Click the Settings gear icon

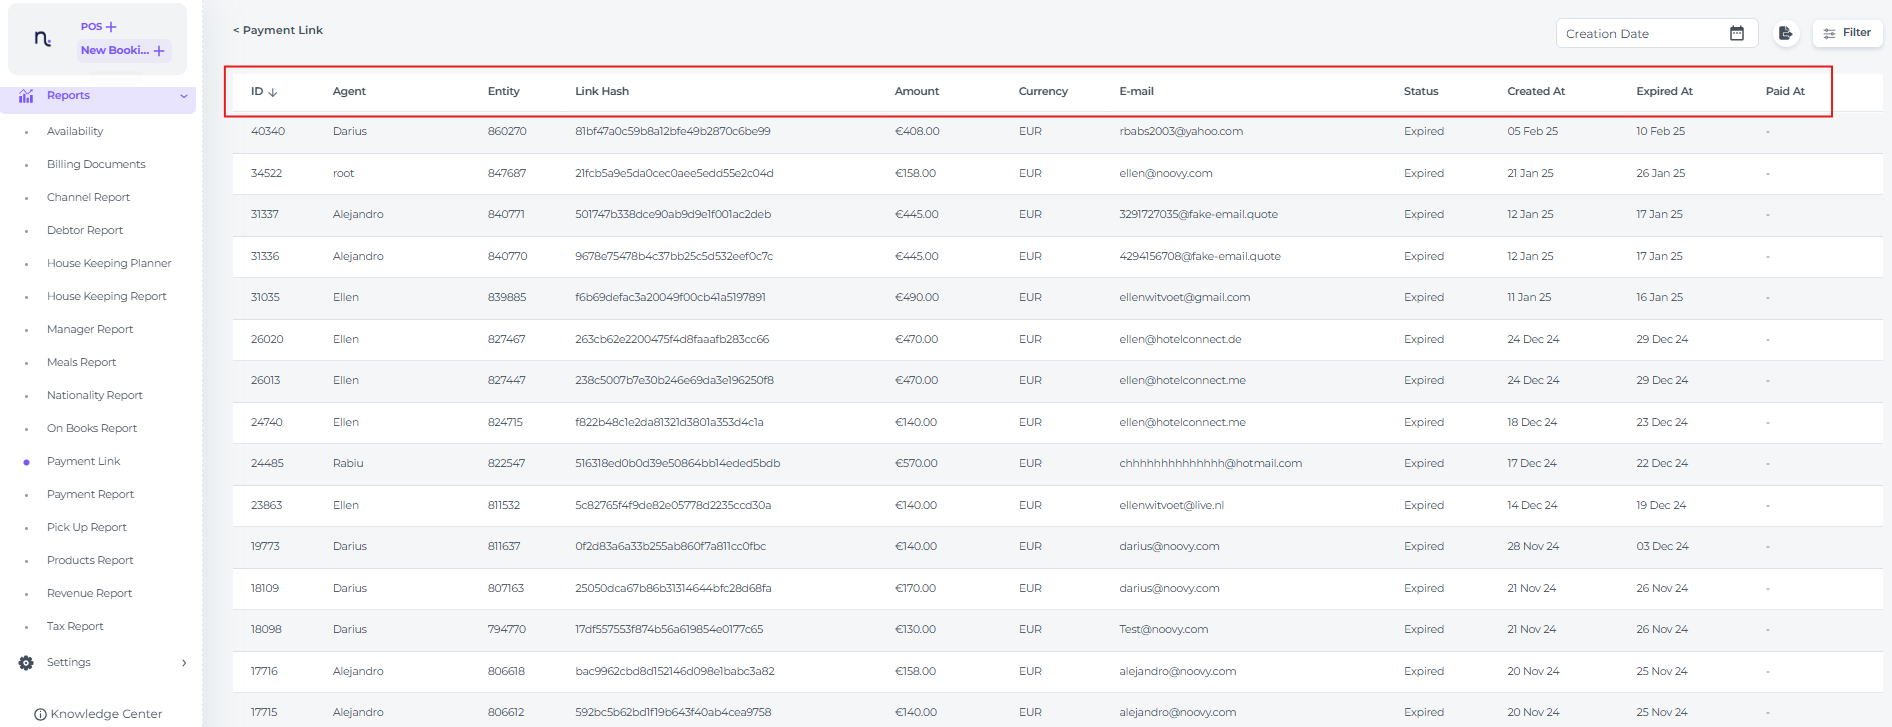(26, 663)
